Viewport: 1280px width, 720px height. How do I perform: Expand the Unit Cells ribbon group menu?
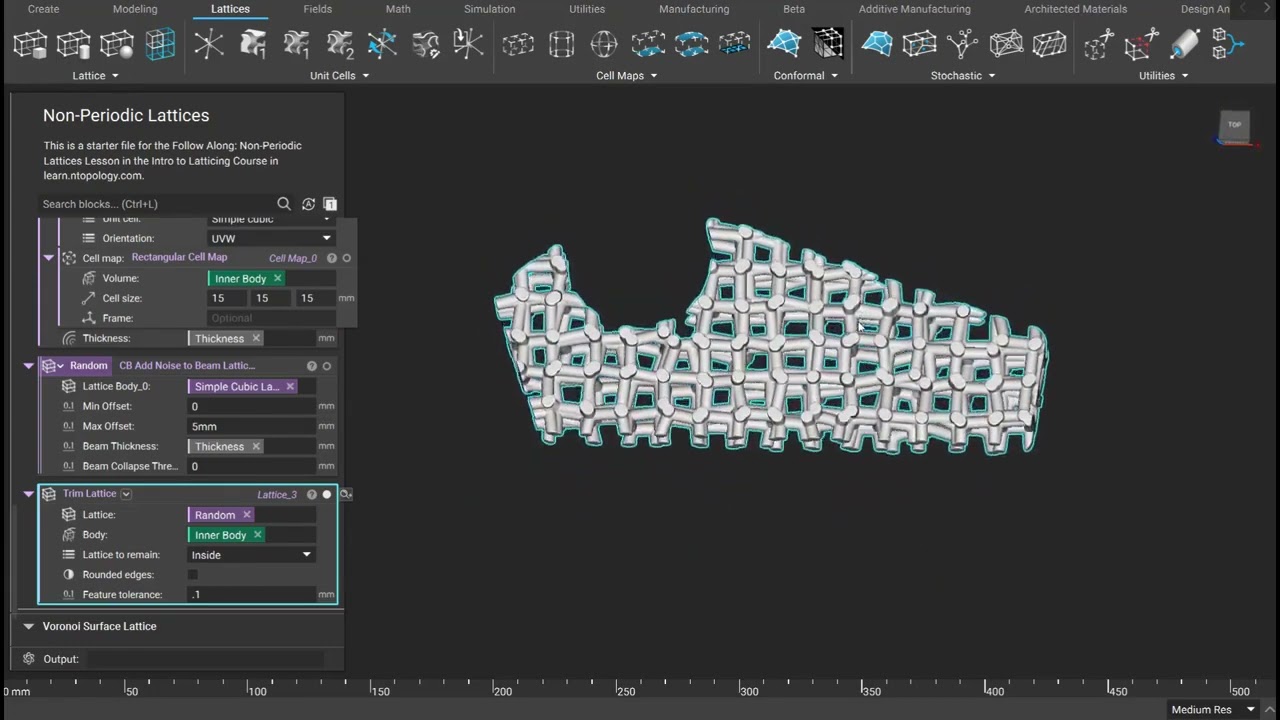[339, 76]
